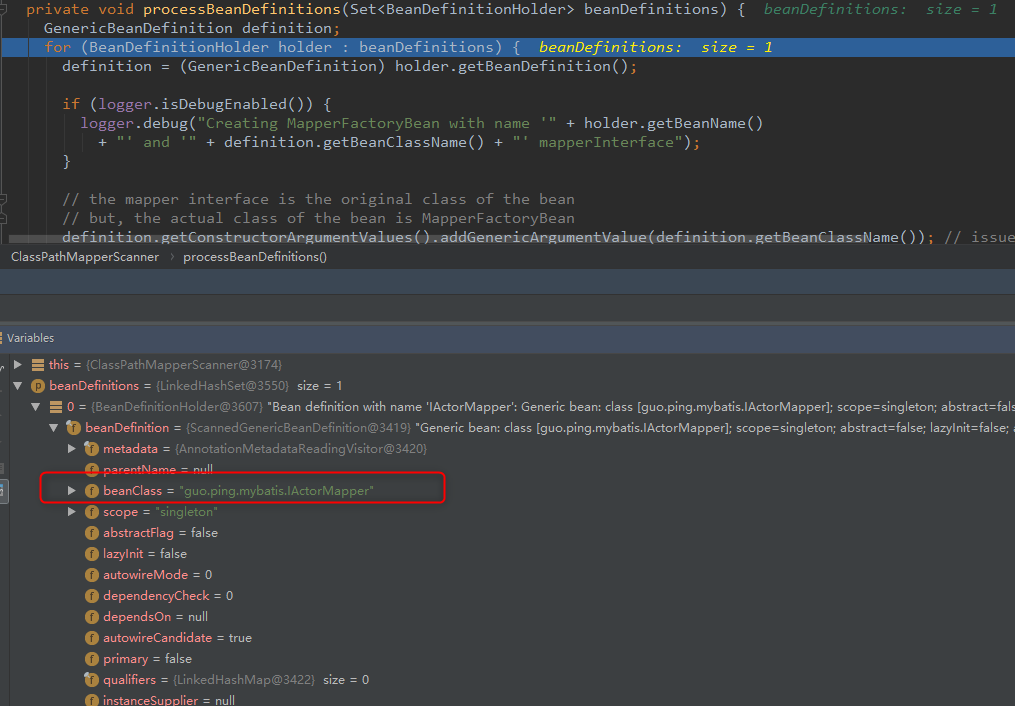Click the field icon beside autowireMode

click(x=92, y=575)
